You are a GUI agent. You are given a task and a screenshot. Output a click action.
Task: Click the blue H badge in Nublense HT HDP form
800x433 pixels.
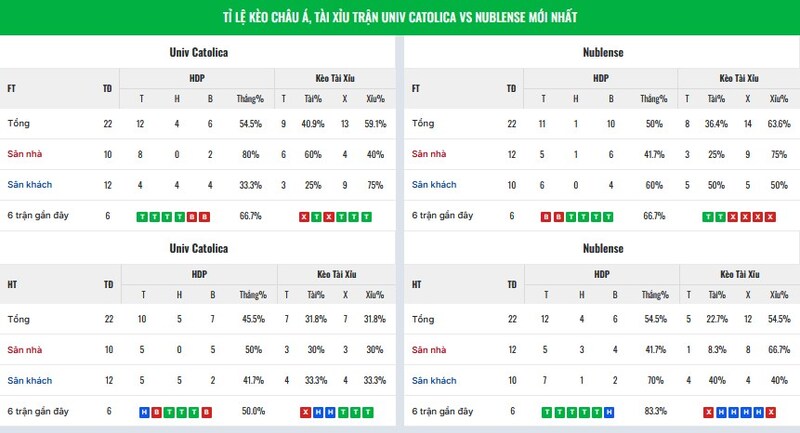point(609,412)
